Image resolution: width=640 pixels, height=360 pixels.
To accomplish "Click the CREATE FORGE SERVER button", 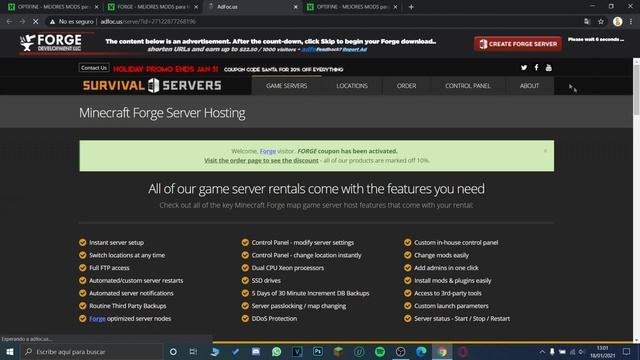I will point(518,44).
